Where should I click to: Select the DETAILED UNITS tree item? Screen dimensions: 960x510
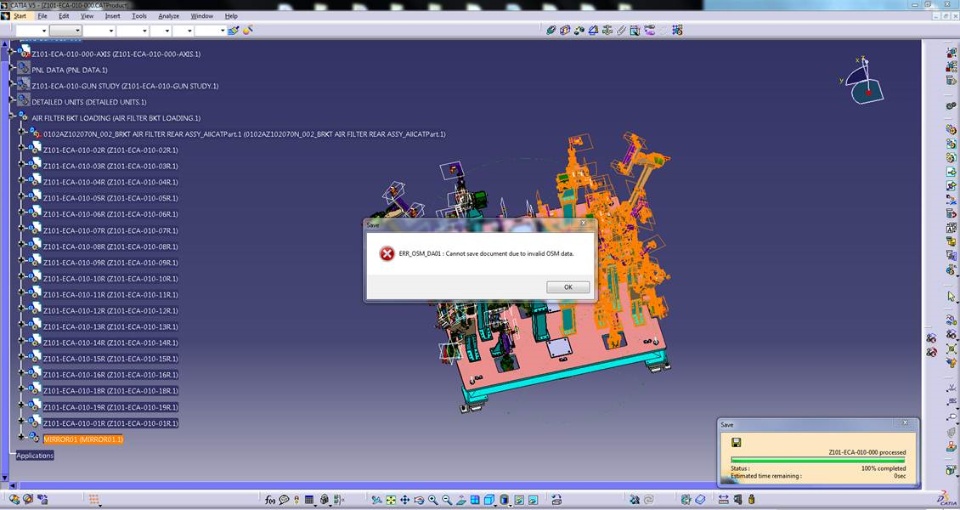(89, 102)
